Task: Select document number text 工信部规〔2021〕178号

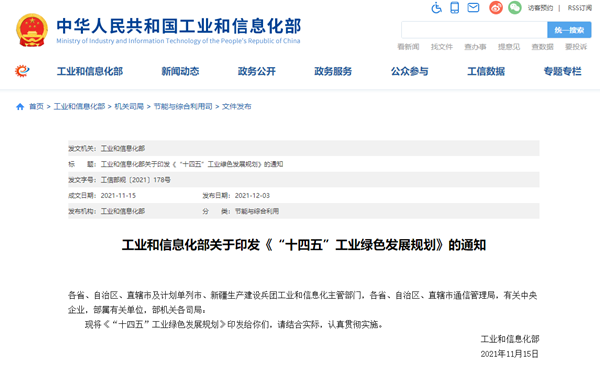Action: pos(135,180)
